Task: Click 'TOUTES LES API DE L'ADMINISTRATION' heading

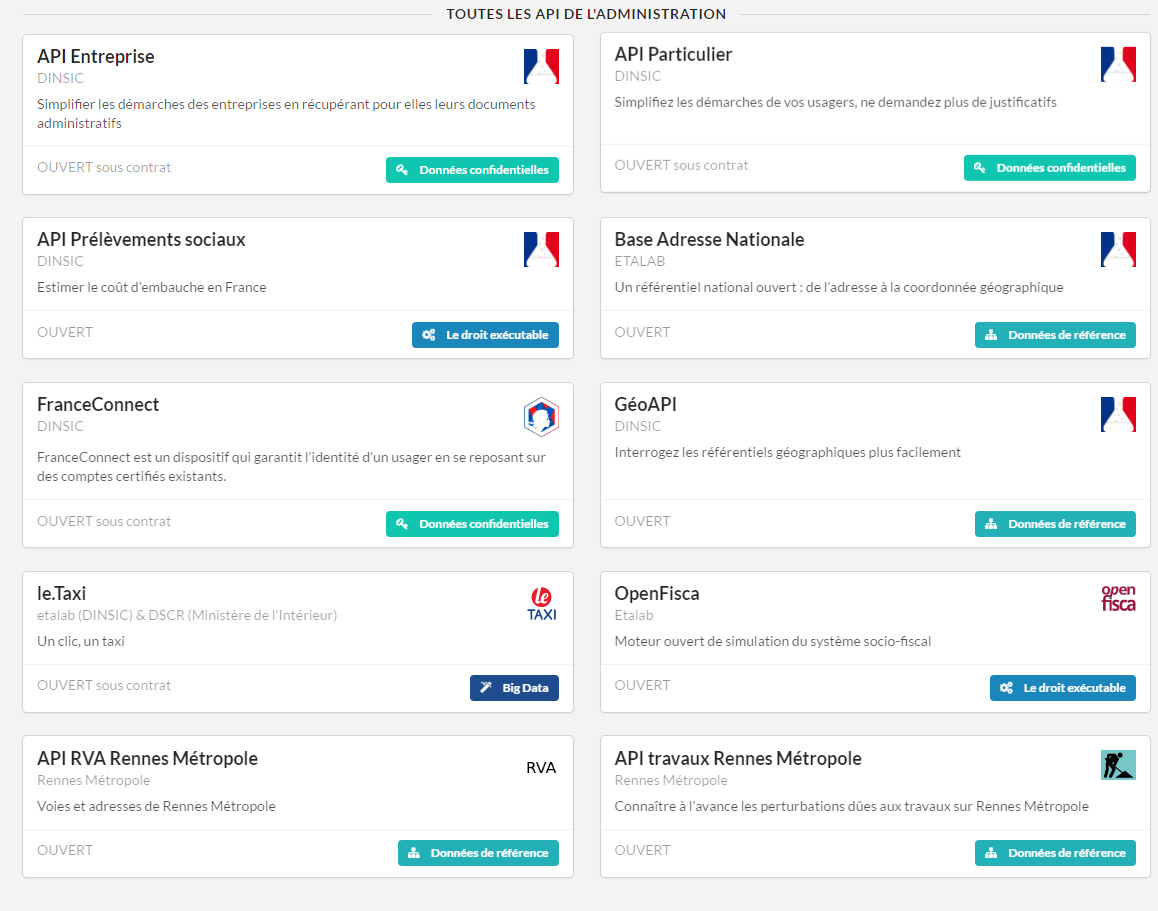Action: click(x=586, y=14)
